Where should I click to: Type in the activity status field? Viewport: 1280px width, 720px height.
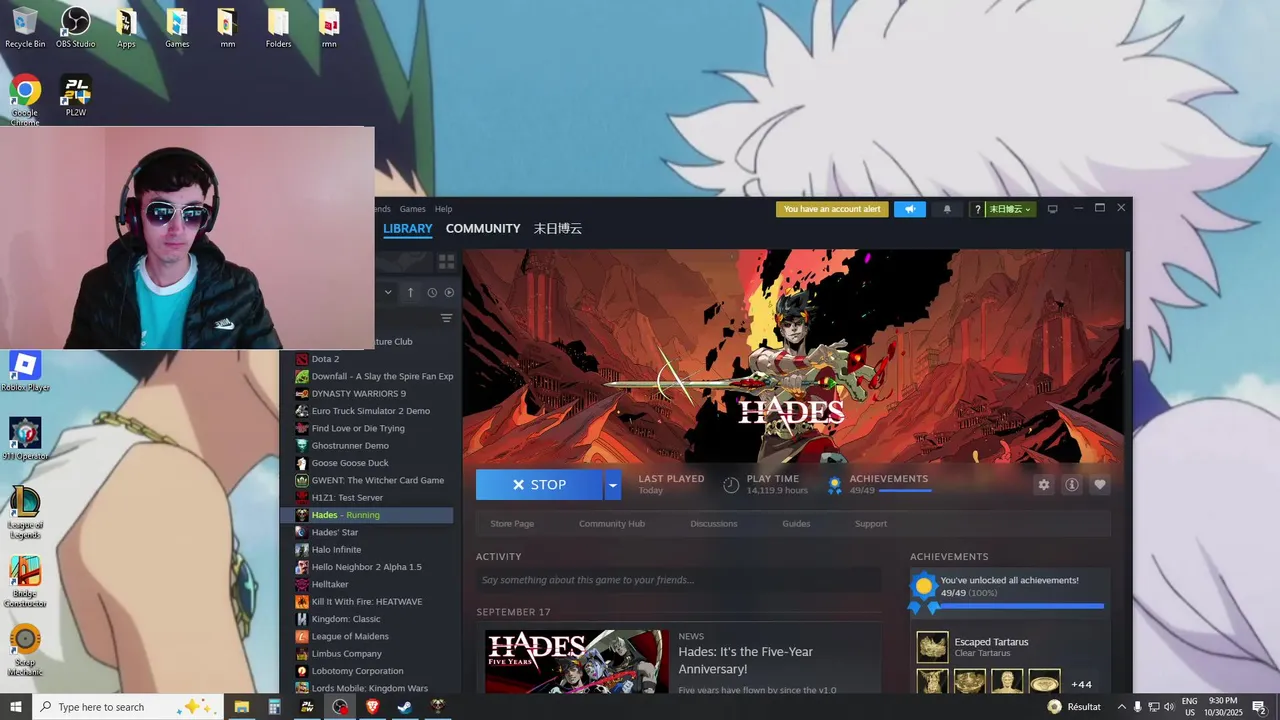pyautogui.click(x=678, y=580)
